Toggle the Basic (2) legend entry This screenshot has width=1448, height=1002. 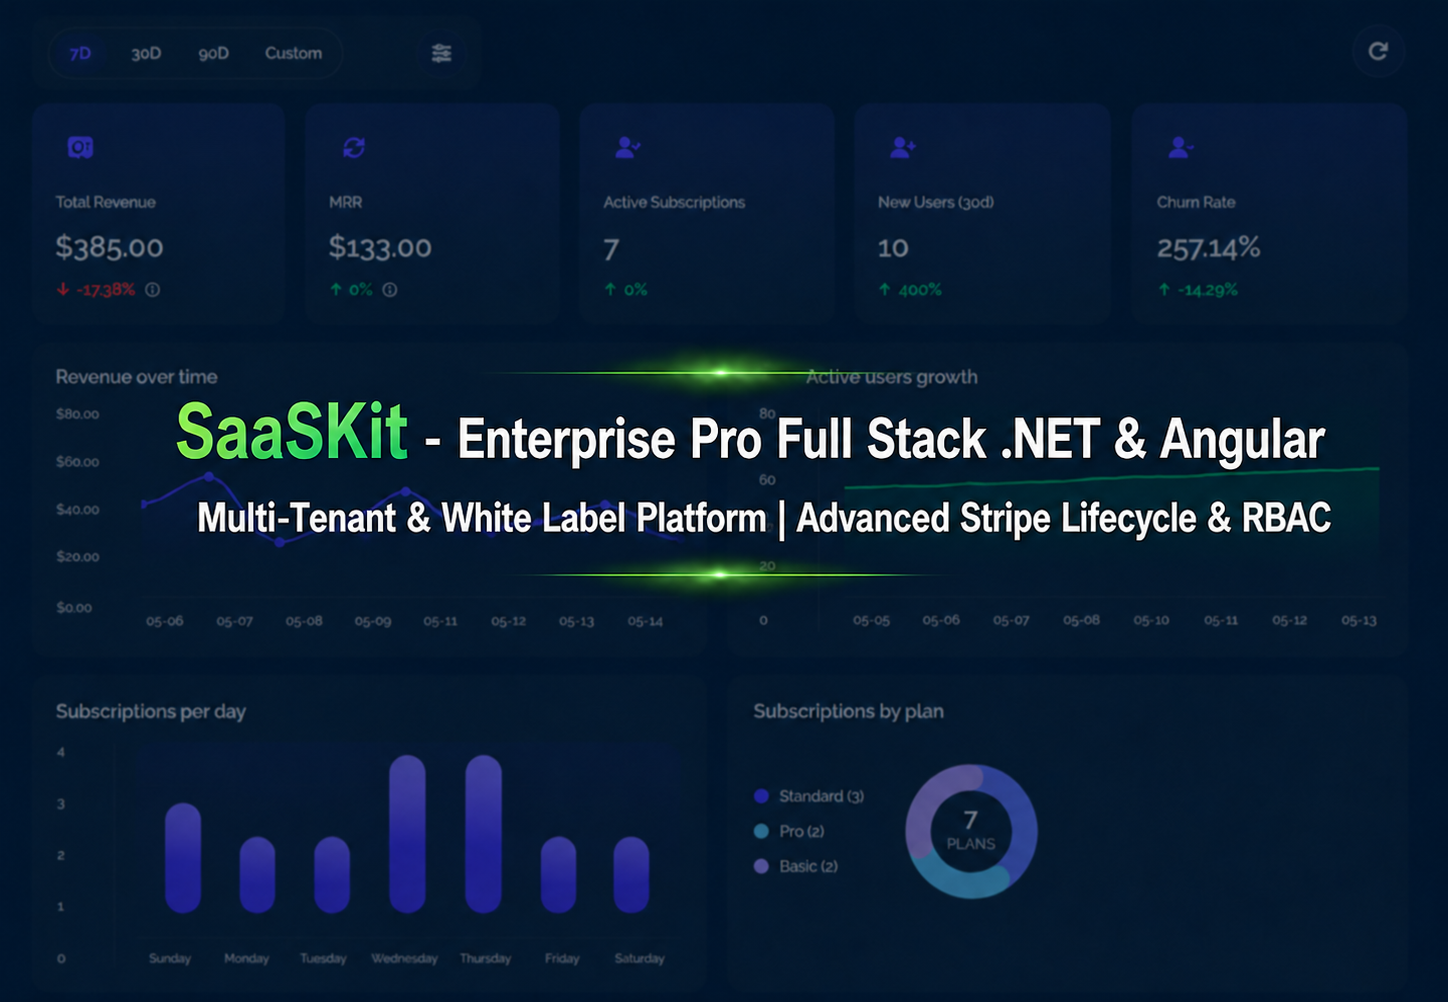796,866
